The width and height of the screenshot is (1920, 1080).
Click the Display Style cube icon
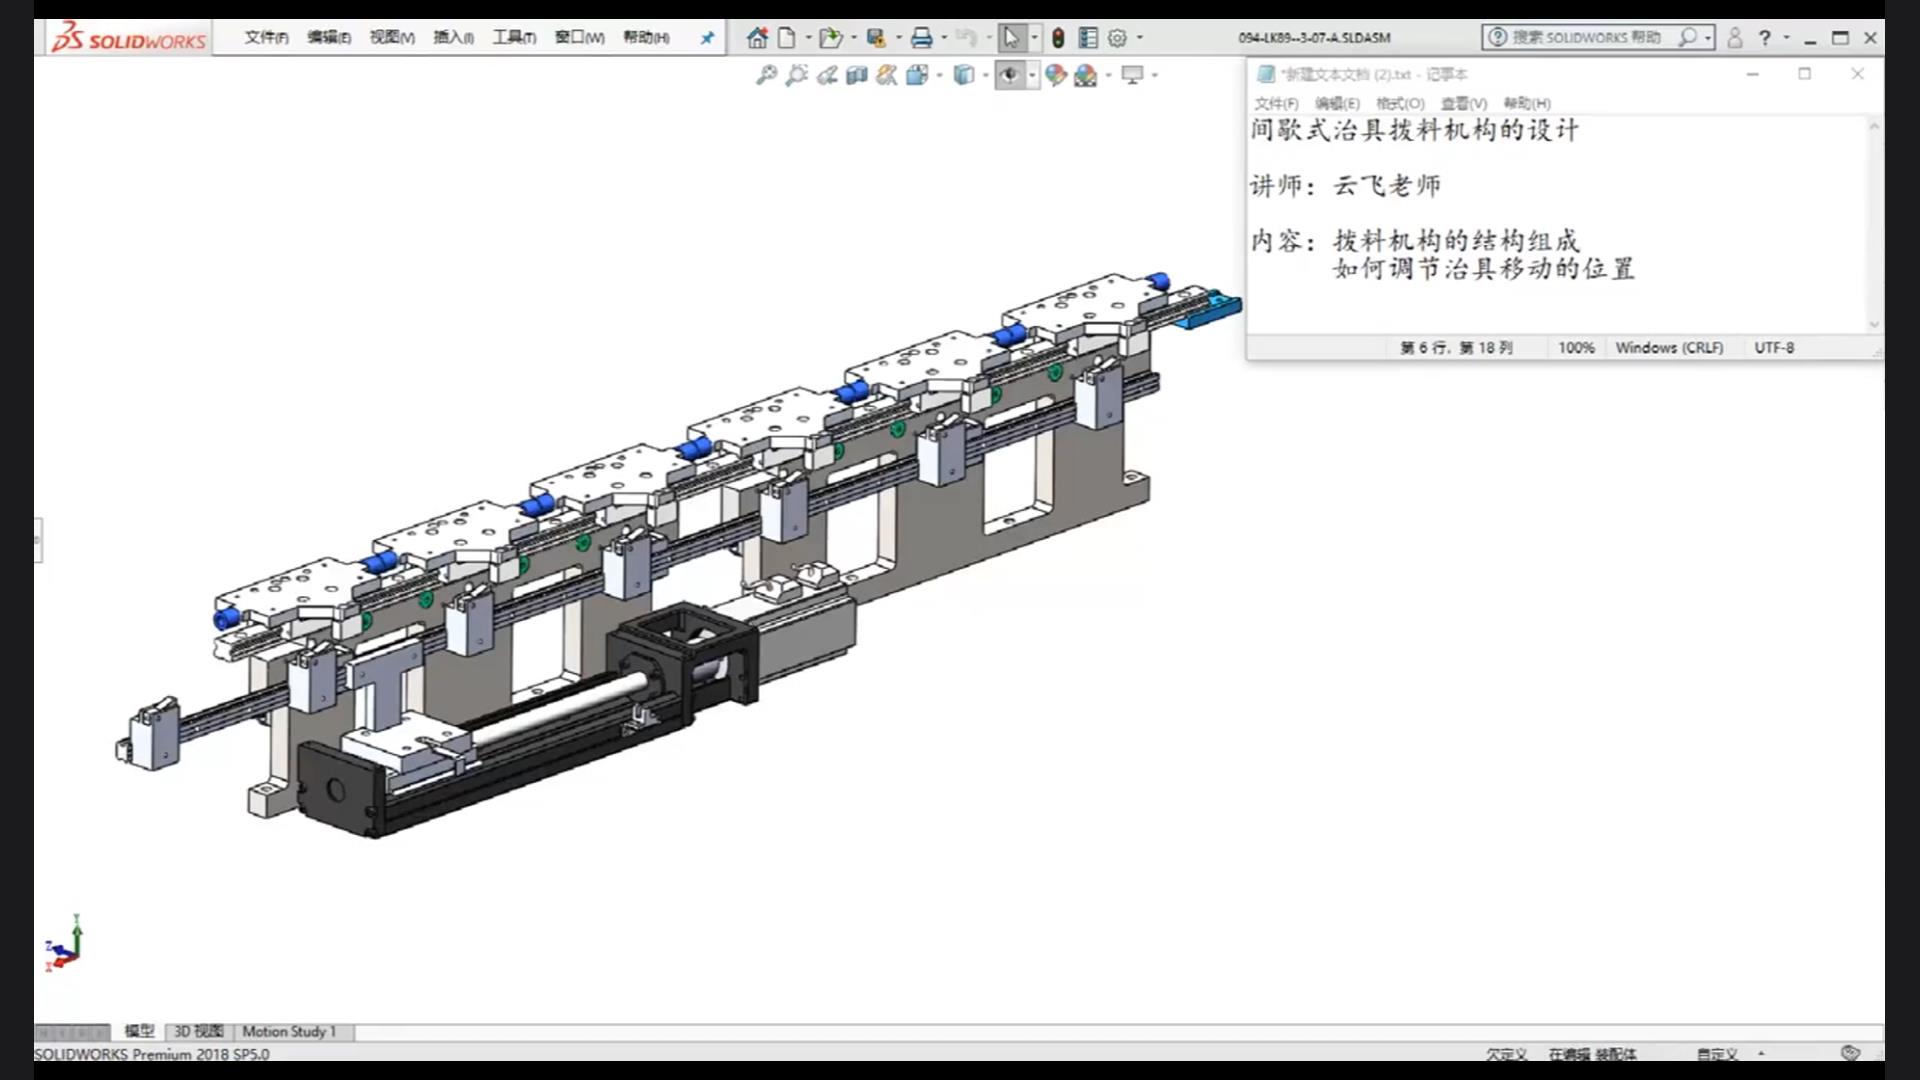pos(963,75)
